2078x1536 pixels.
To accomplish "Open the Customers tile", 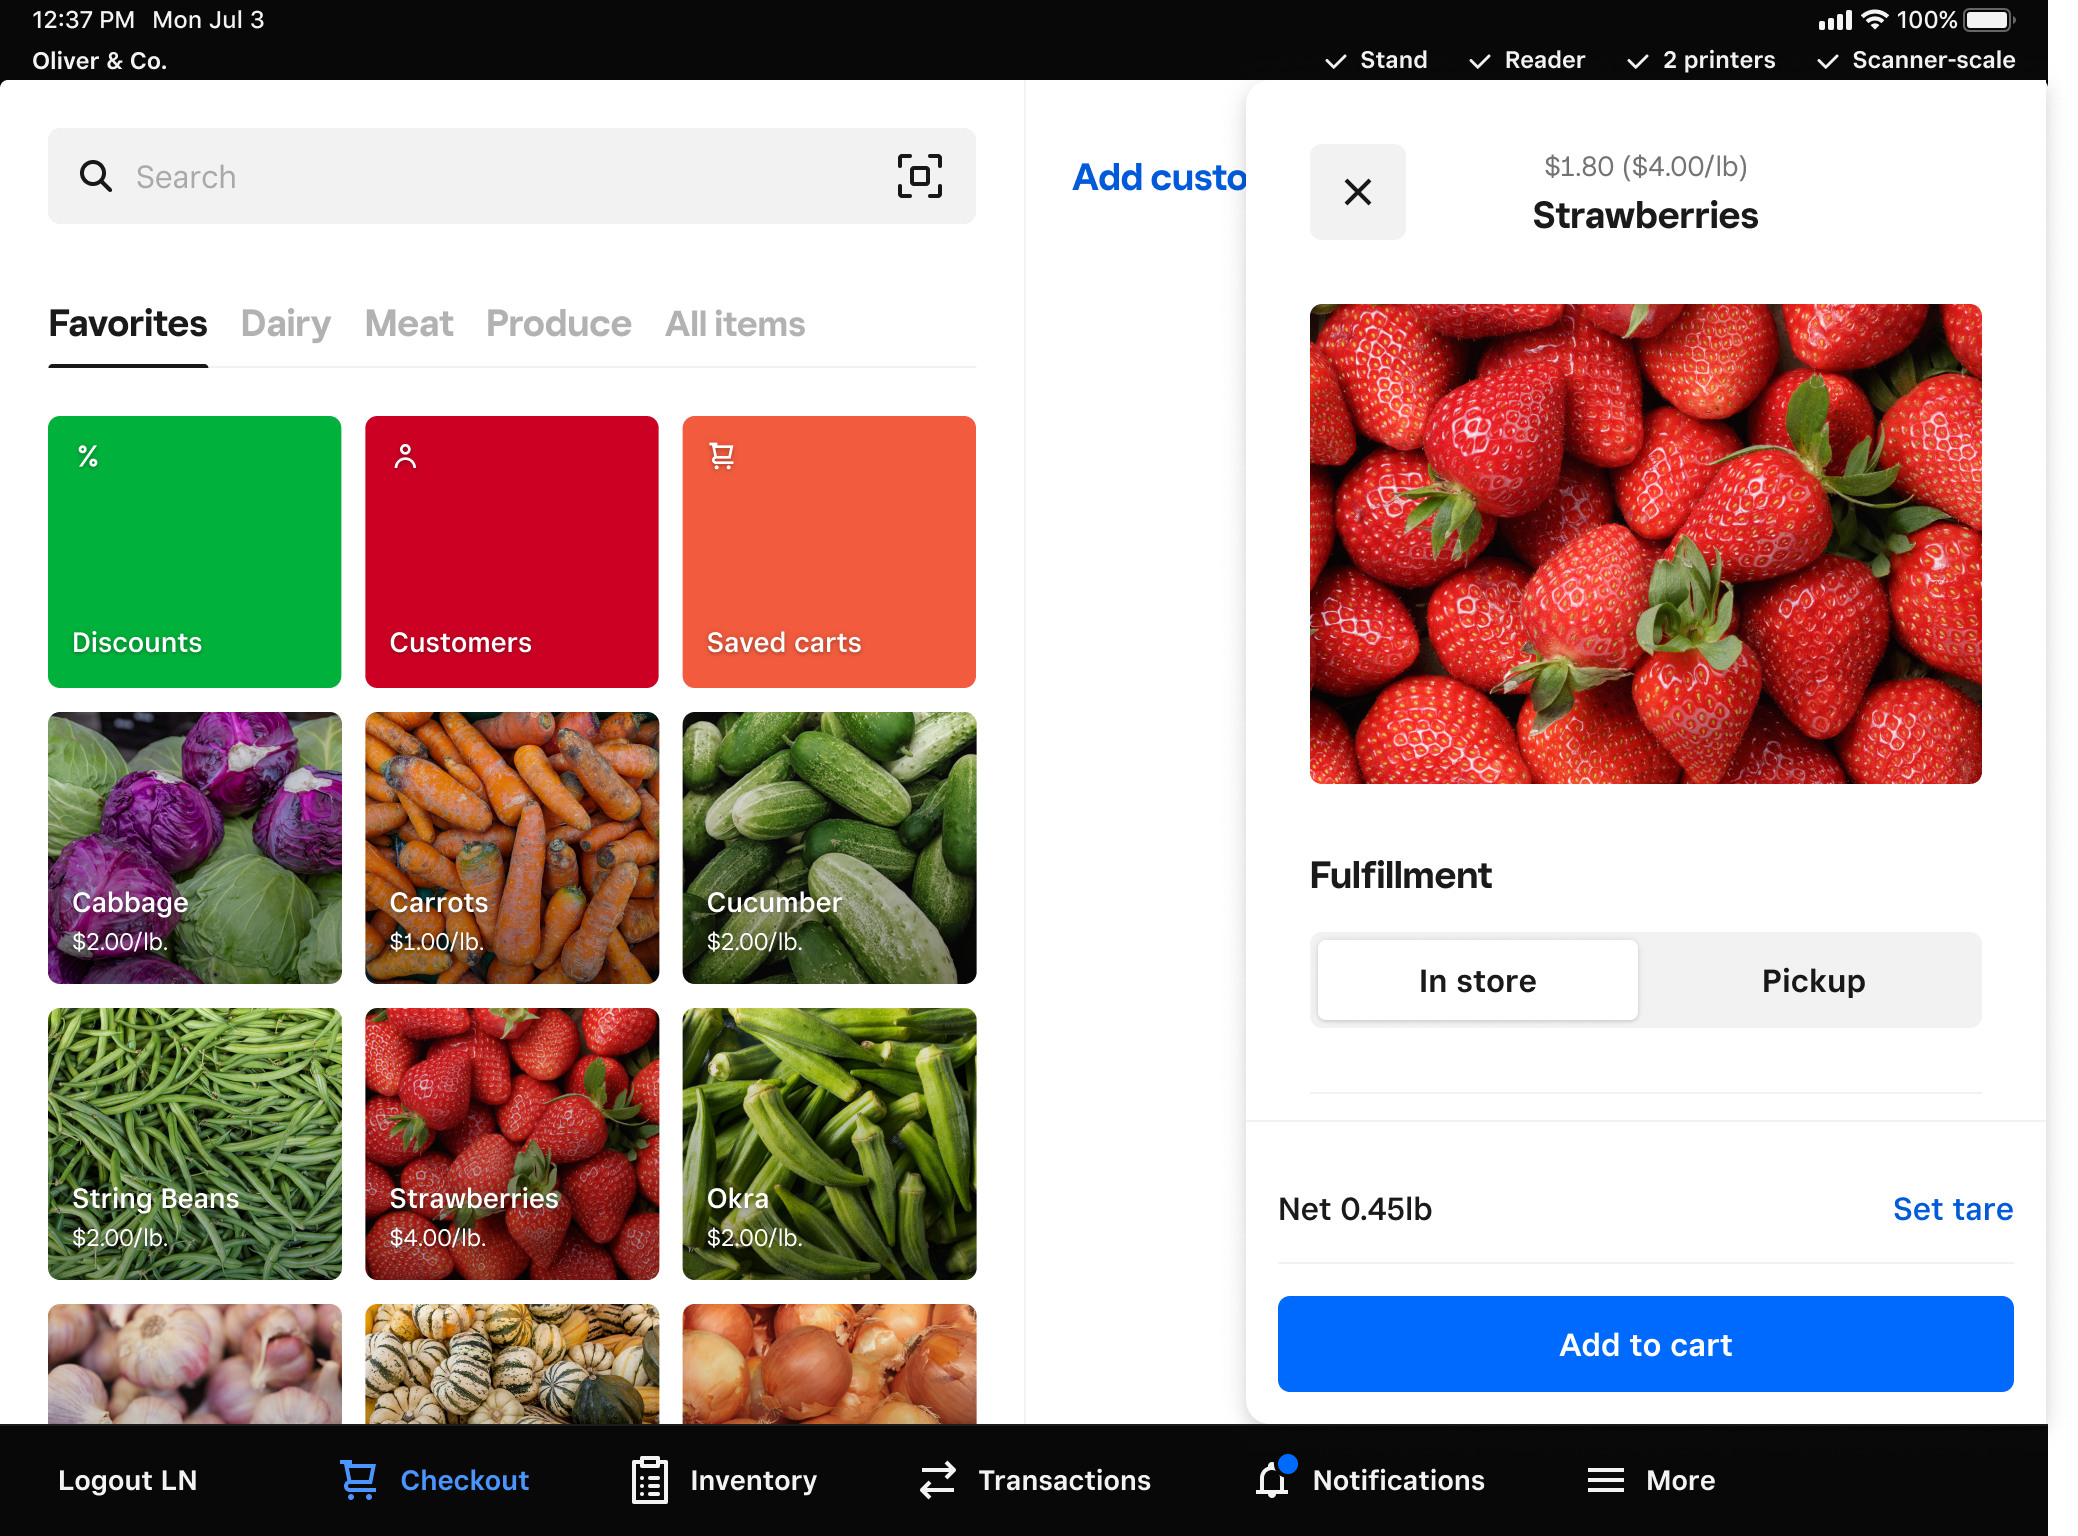I will (512, 552).
